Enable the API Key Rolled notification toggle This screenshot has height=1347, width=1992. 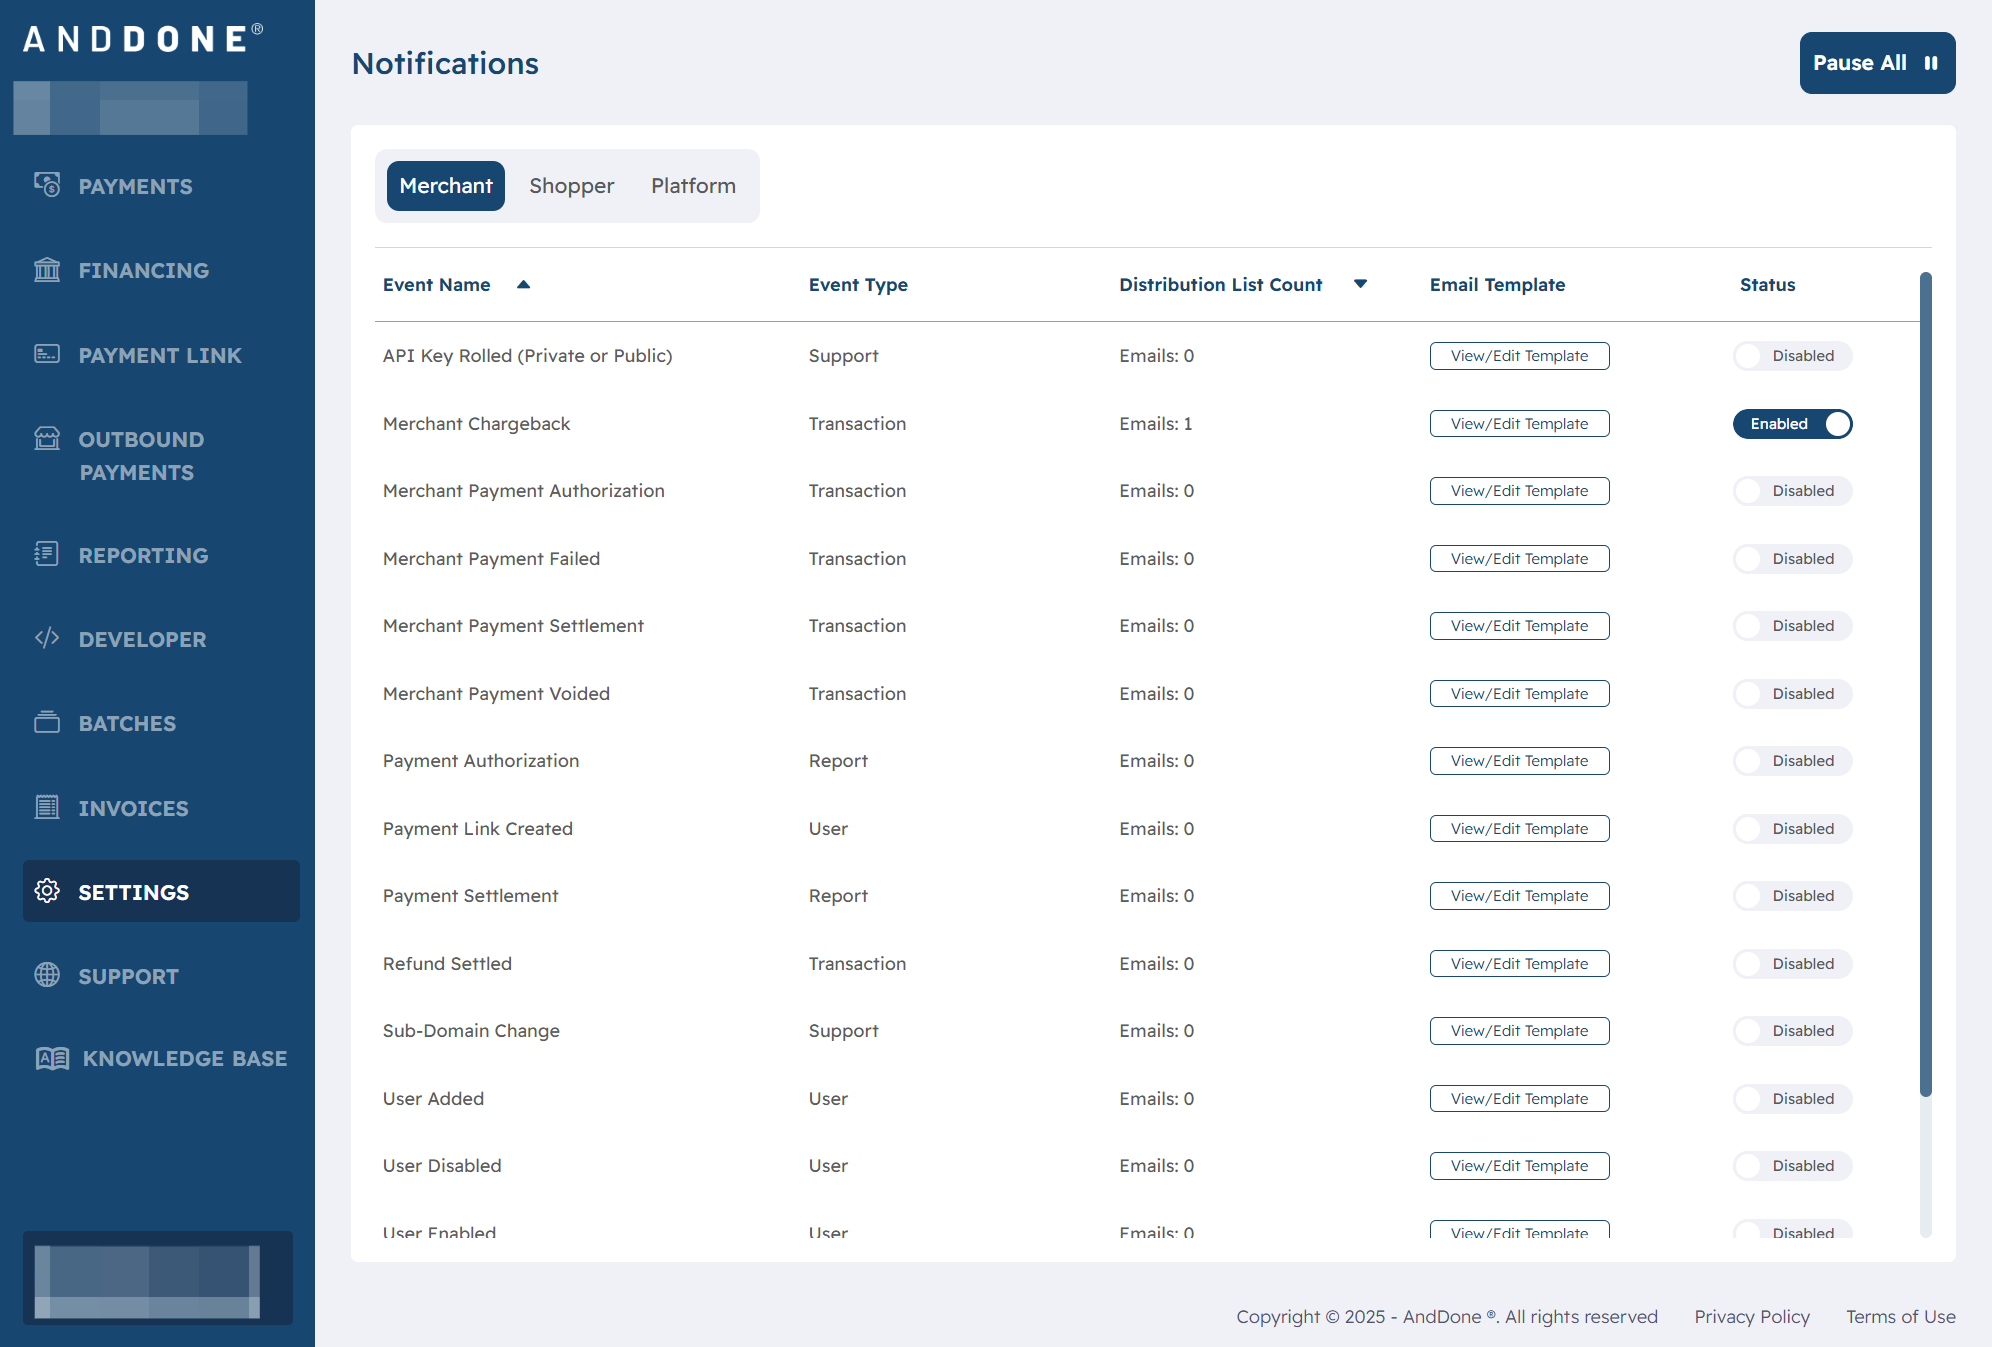coord(1792,356)
